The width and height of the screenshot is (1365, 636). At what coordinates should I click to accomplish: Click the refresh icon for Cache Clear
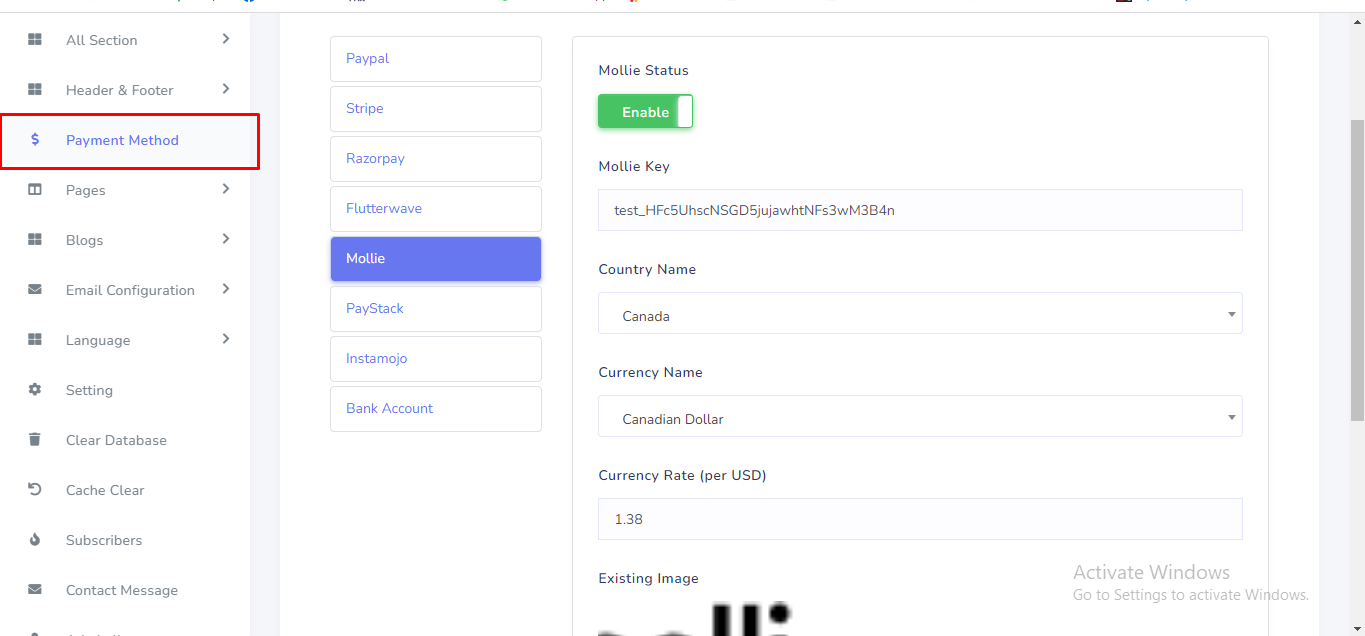pos(35,490)
